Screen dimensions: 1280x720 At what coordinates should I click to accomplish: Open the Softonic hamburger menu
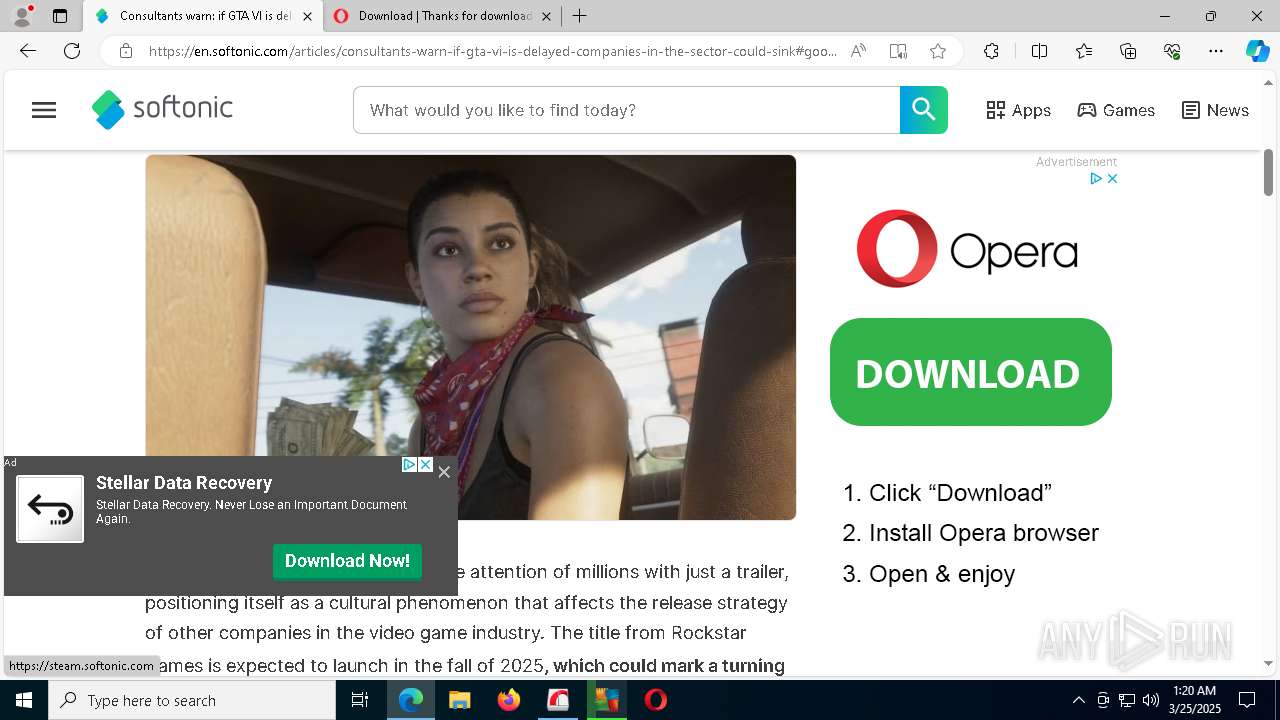44,110
